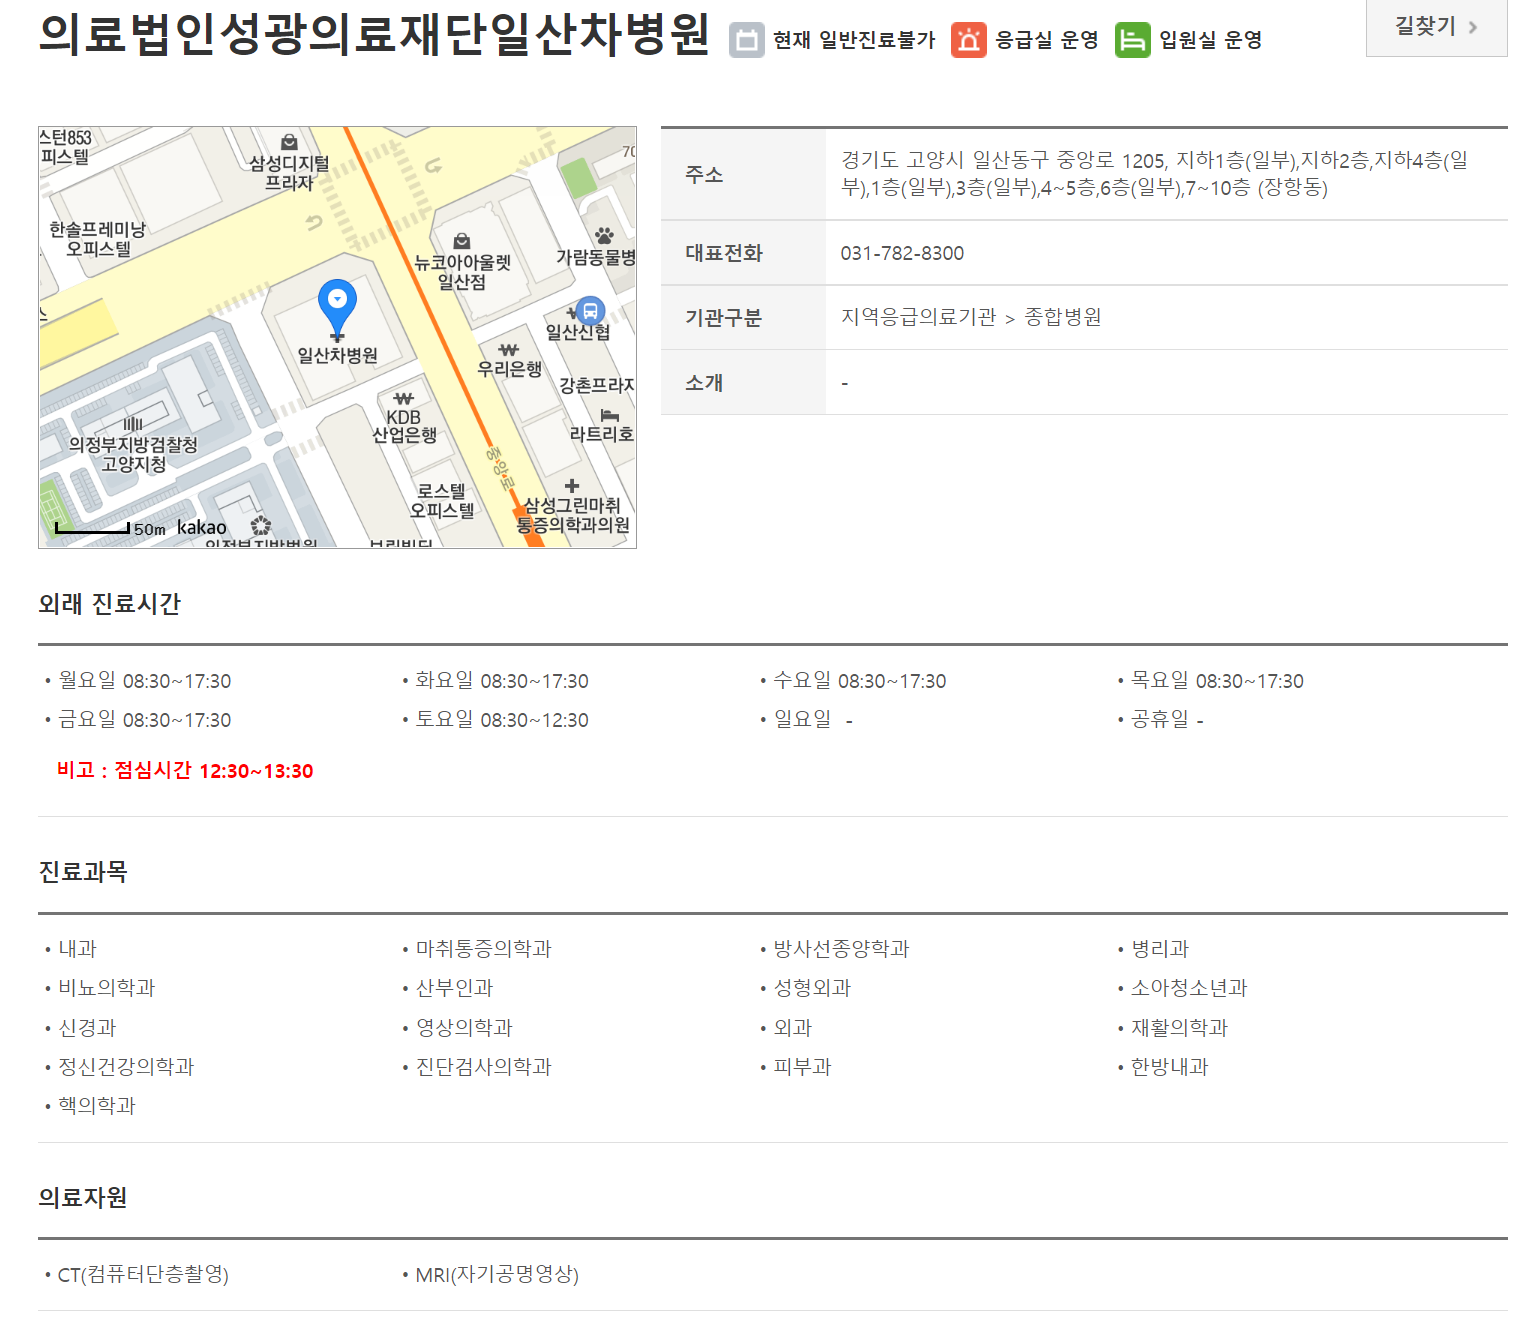Click 소아청소년과 department entry
The width and height of the screenshot is (1531, 1327).
click(1189, 988)
